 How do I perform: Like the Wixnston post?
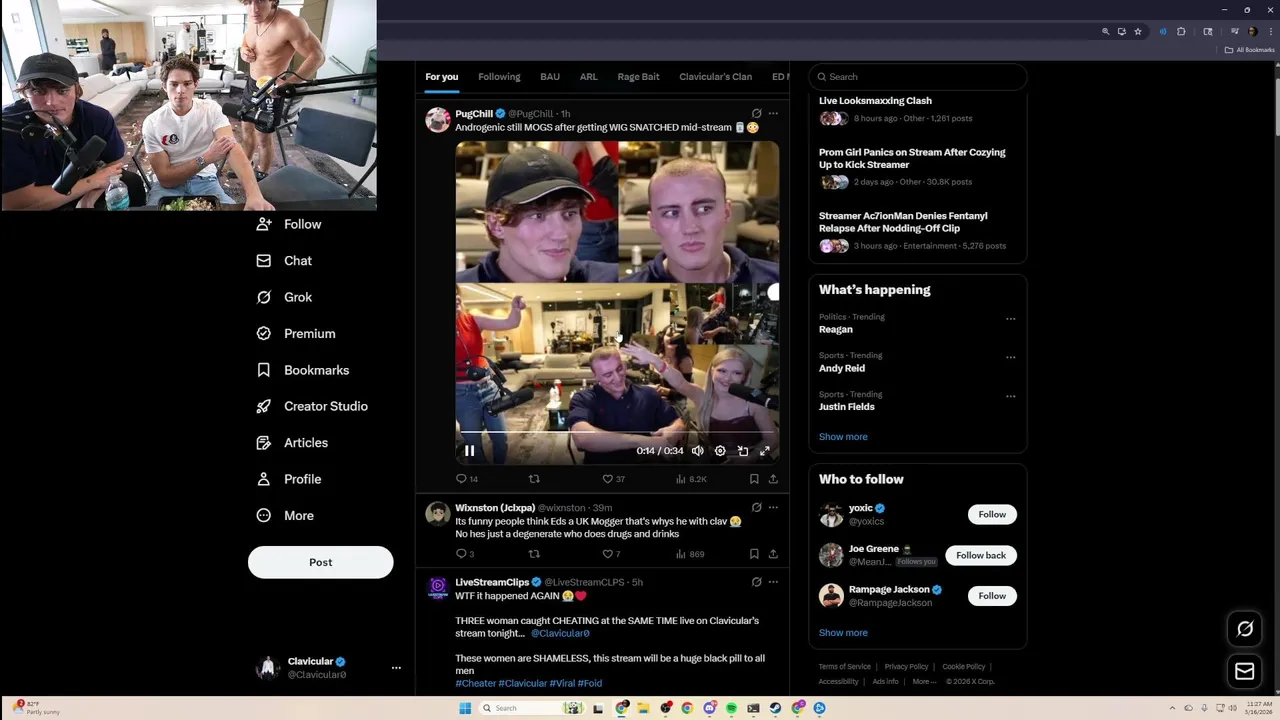click(611, 554)
